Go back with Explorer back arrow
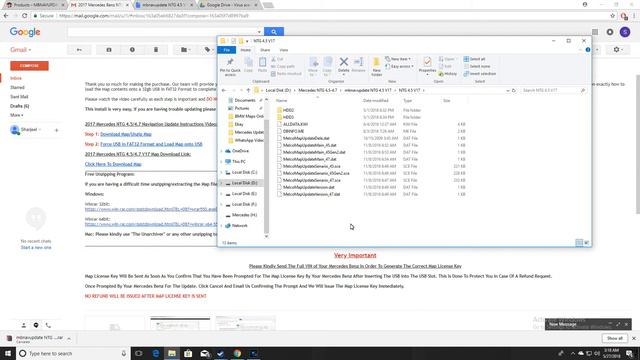Image resolution: width=640 pixels, height=360 pixels. tap(224, 90)
